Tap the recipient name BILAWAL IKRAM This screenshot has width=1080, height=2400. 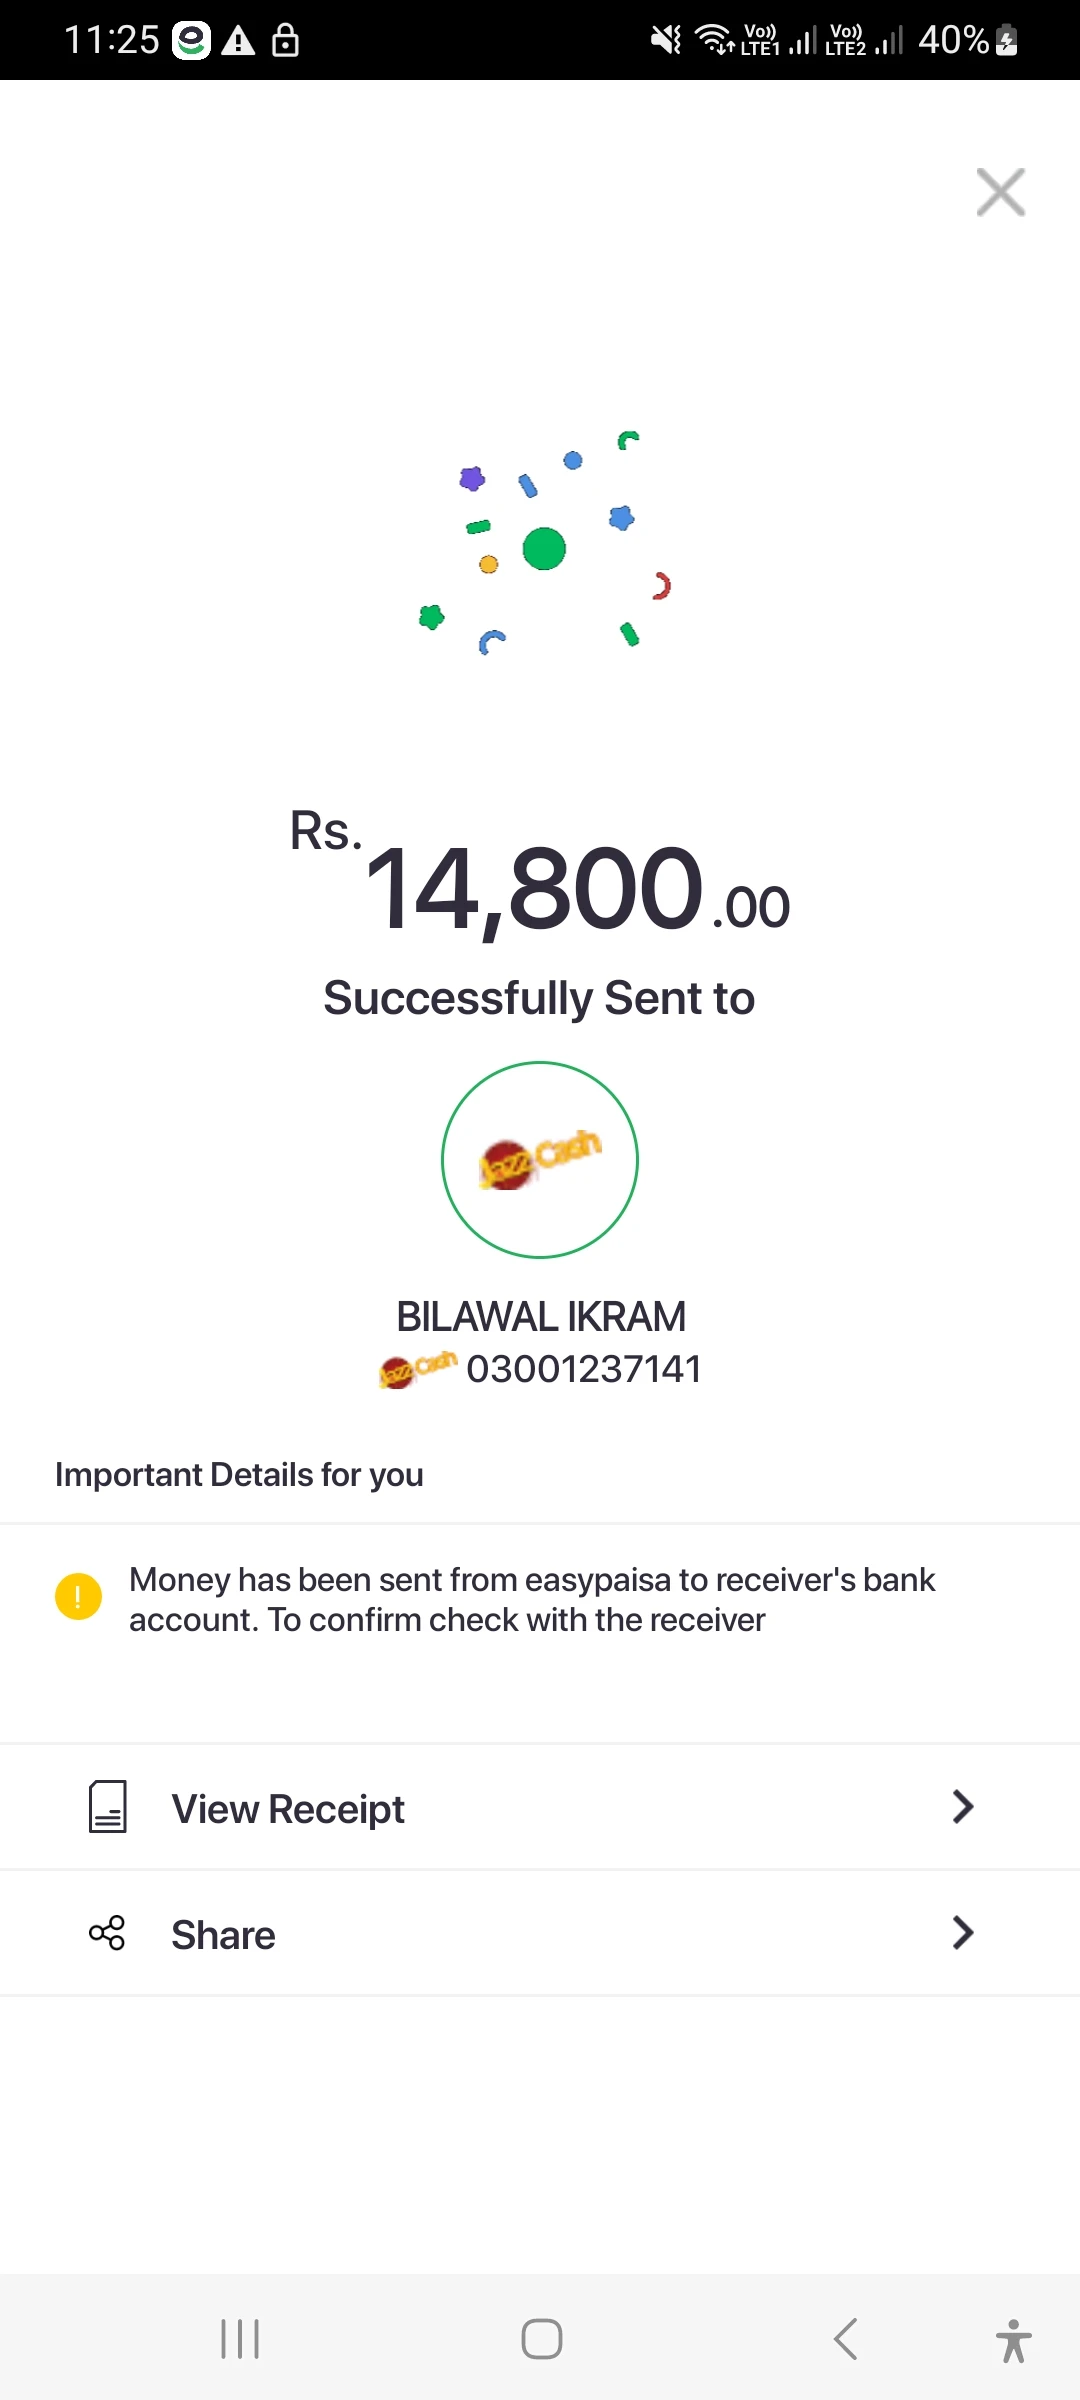pyautogui.click(x=540, y=1317)
